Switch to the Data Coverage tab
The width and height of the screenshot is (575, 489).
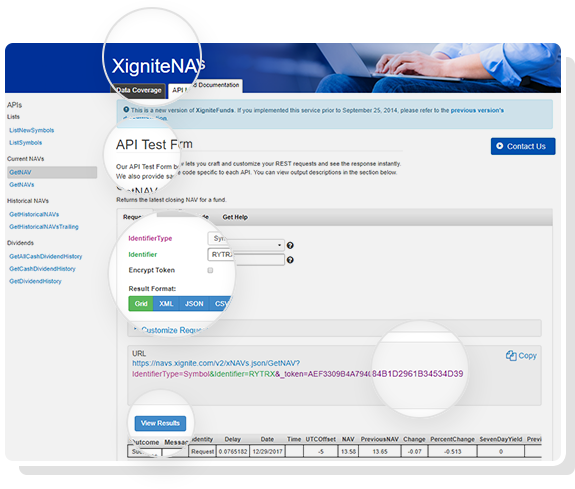pos(139,90)
